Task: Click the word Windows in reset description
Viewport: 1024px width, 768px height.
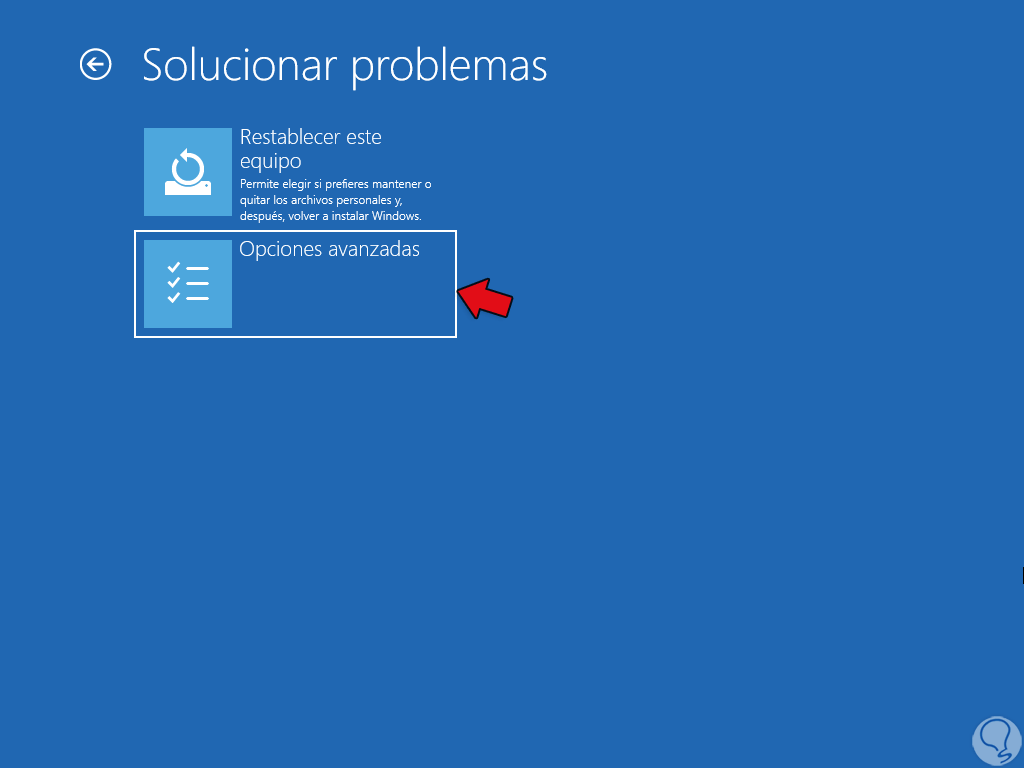Action: click(x=396, y=216)
